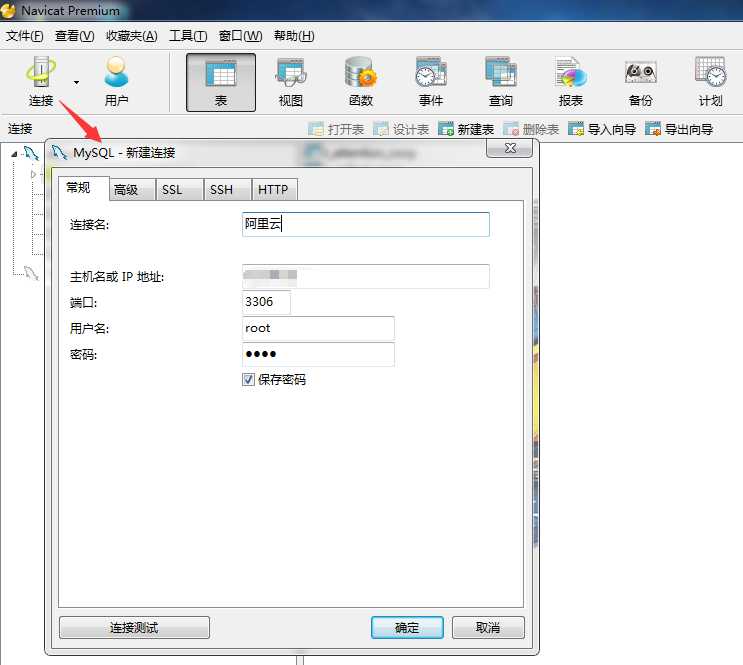
Task: Expand the Connection dropdown arrow
Action: pos(76,82)
